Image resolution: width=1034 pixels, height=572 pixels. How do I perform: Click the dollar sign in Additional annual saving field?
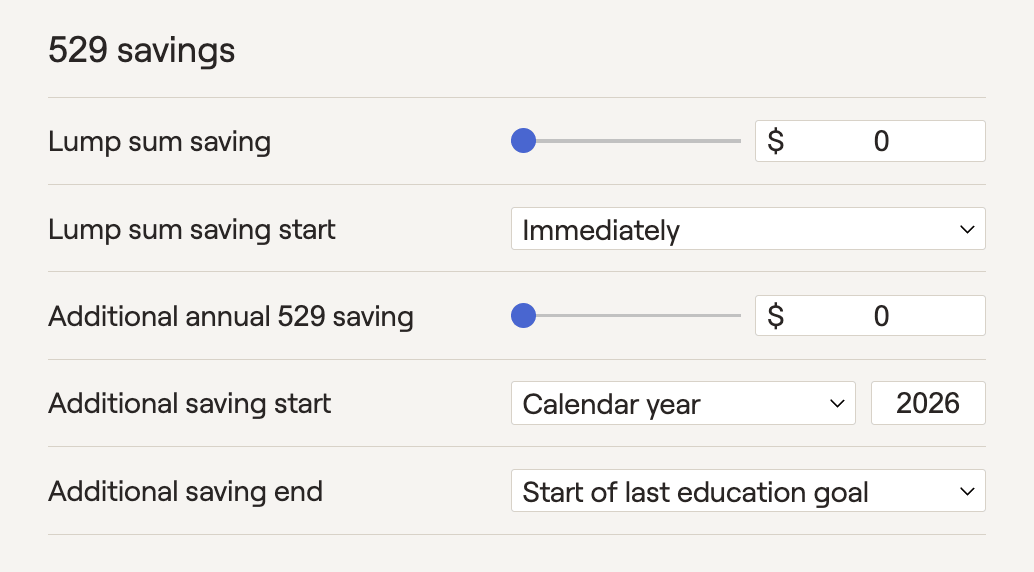[x=775, y=317]
